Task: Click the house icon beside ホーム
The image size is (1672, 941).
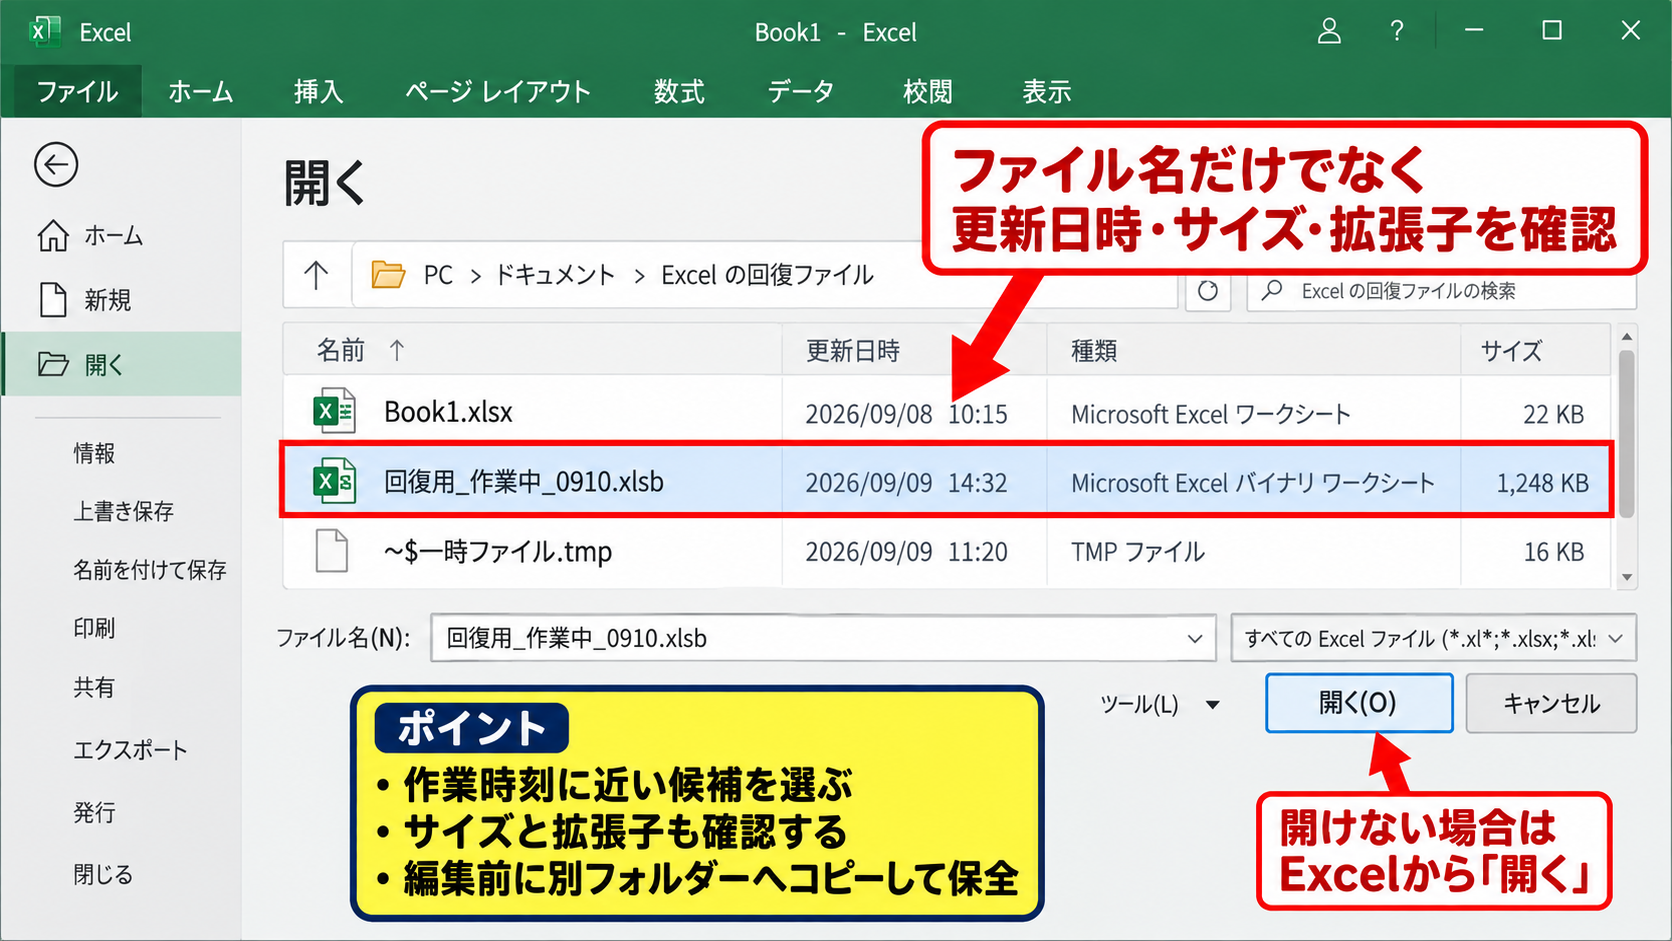Action: [53, 236]
